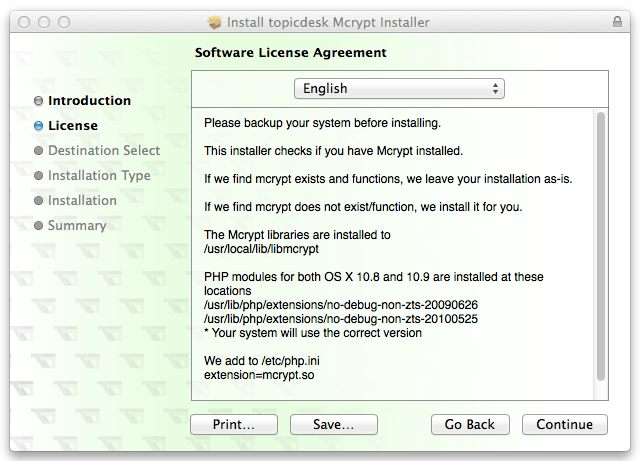
Task: Click the path ending non-zts-20100525
Action: [x=341, y=319]
